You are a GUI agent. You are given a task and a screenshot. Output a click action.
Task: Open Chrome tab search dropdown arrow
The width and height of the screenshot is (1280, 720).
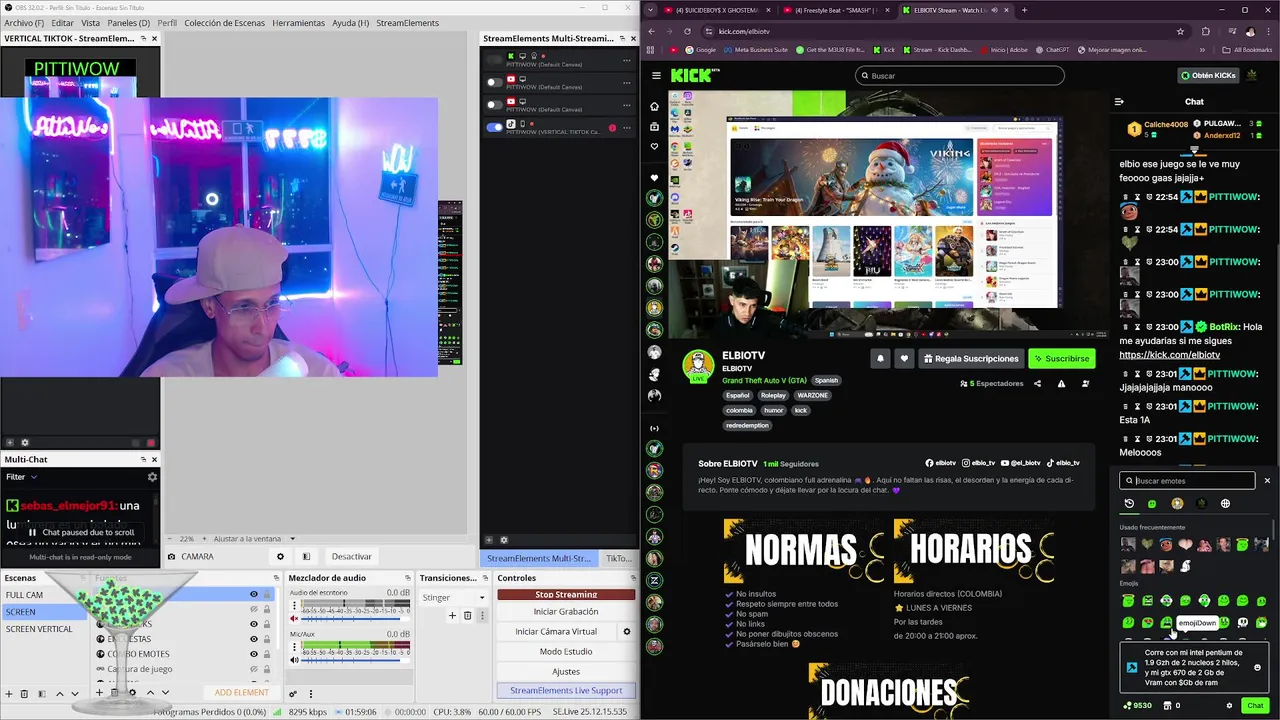[x=652, y=10]
